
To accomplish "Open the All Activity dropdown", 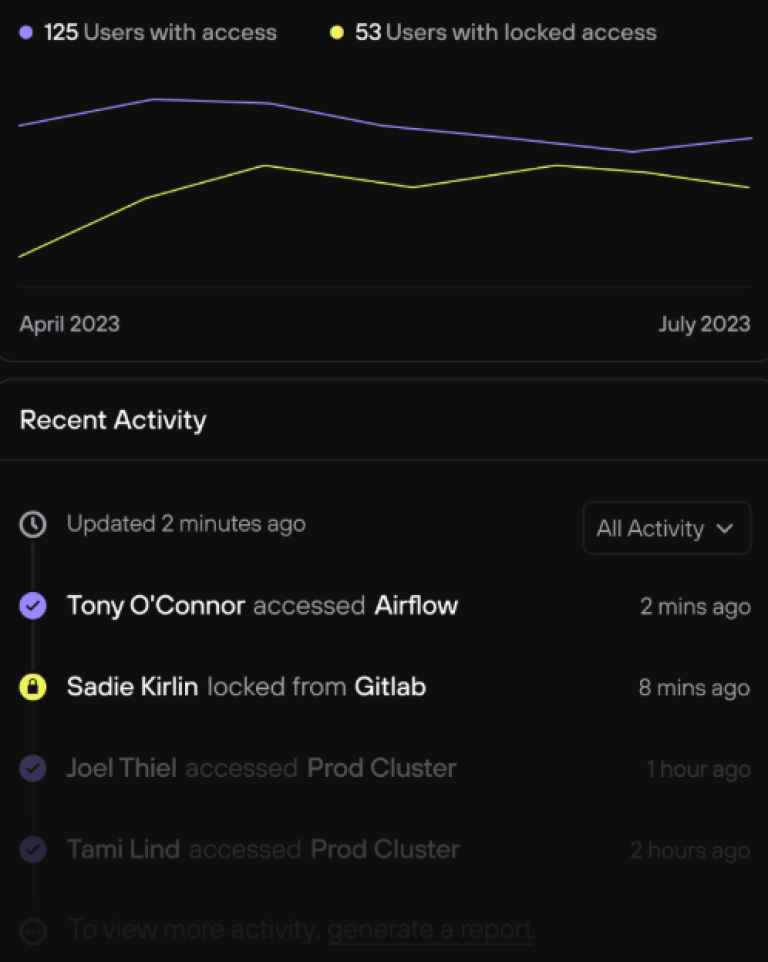I will click(666, 528).
